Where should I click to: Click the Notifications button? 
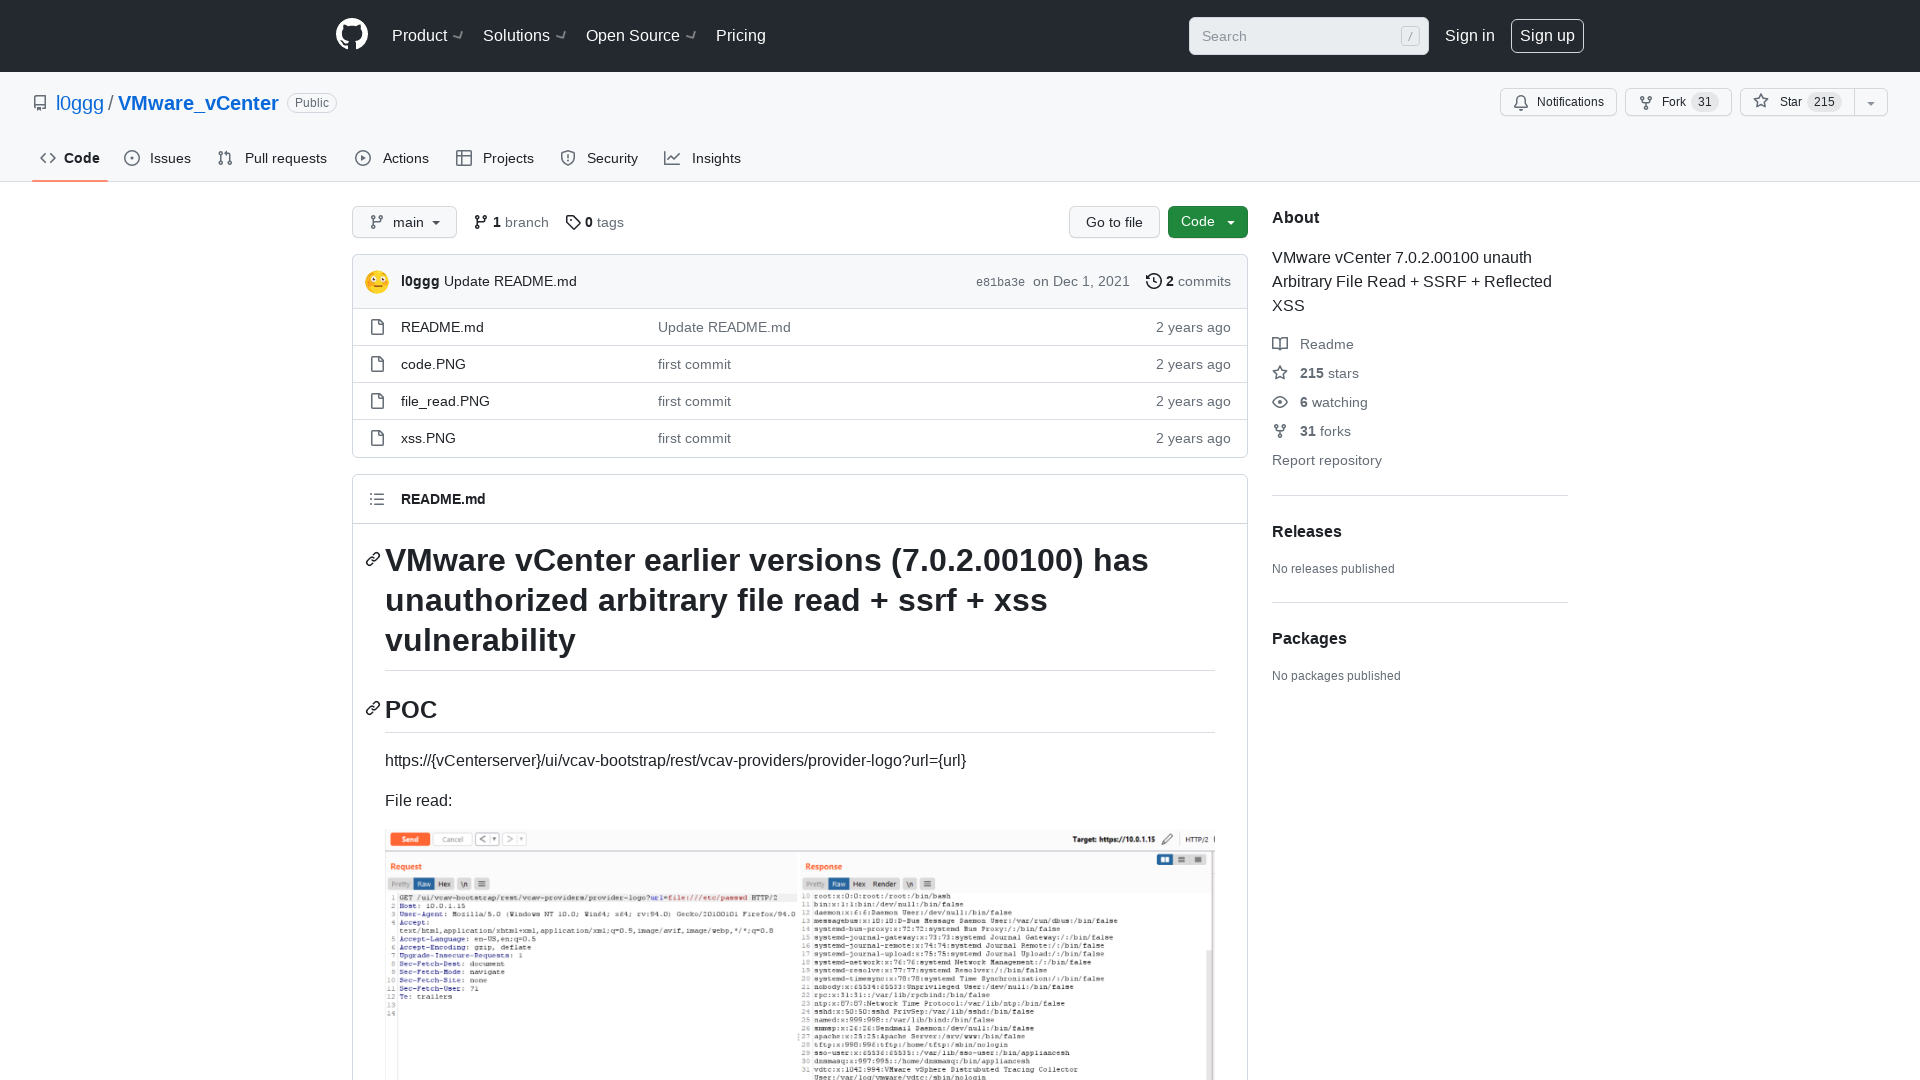coord(1558,102)
